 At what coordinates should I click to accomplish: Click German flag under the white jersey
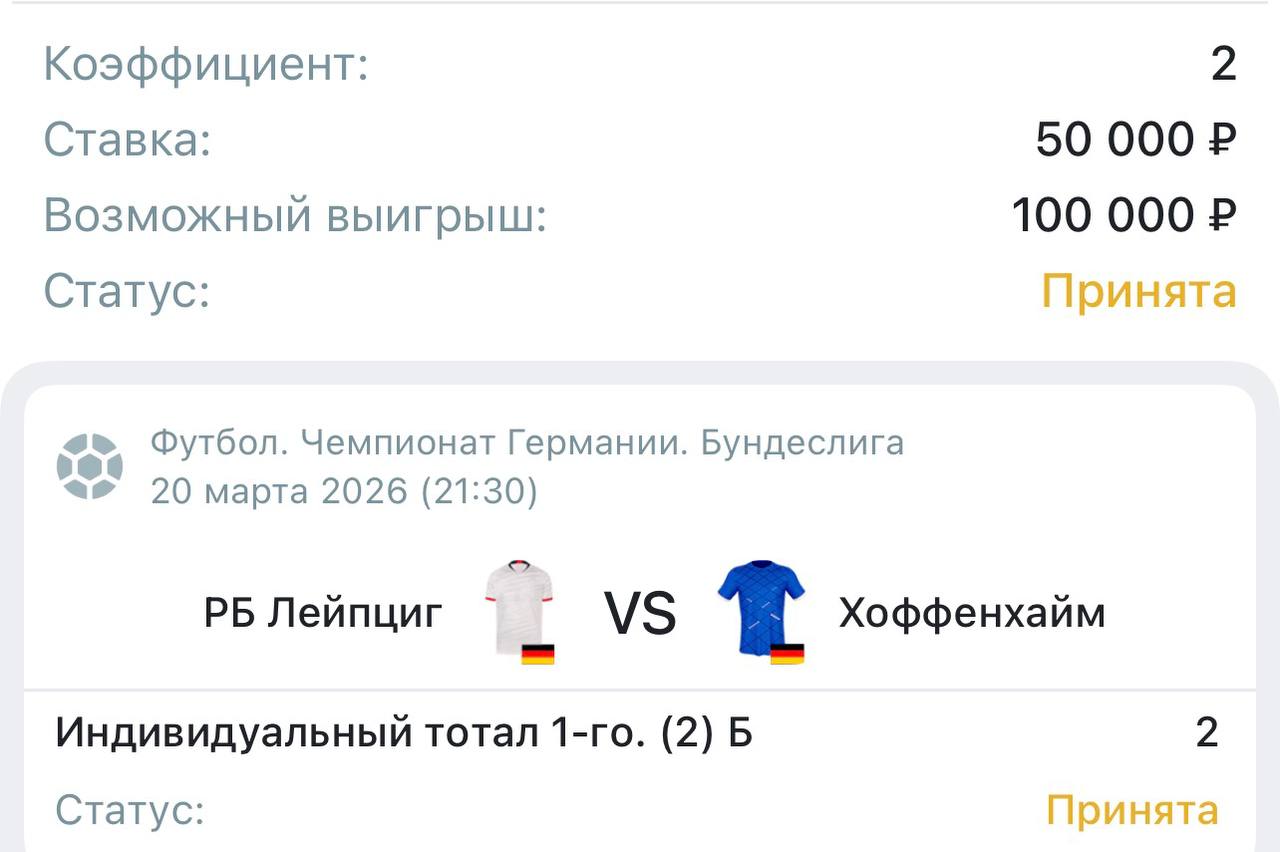(x=538, y=655)
